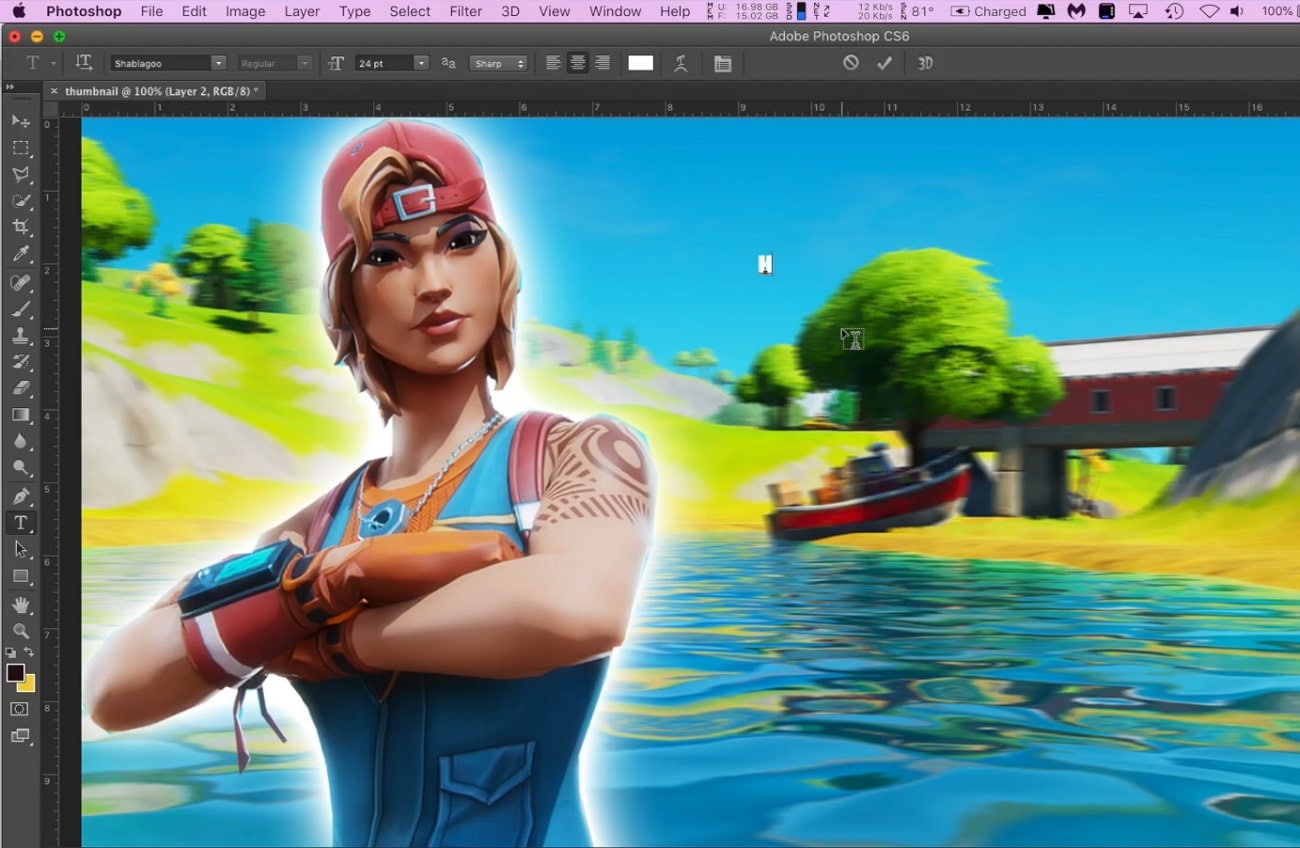The height and width of the screenshot is (848, 1300).
Task: Set the foreground color swatch
Action: click(x=15, y=673)
